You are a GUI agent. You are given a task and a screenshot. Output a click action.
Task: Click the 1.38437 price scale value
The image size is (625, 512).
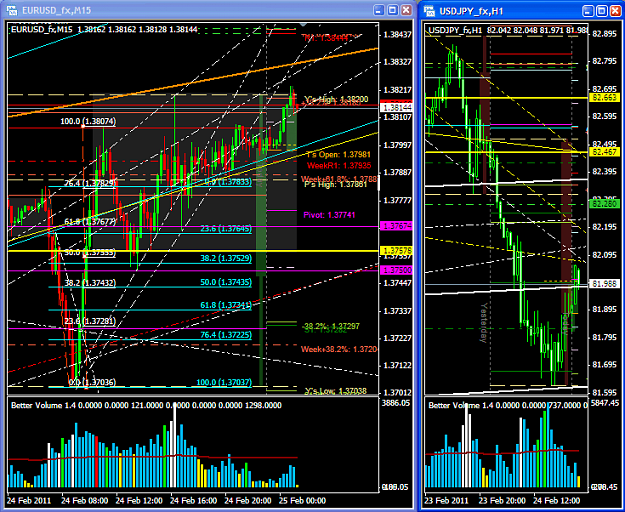tap(397, 35)
